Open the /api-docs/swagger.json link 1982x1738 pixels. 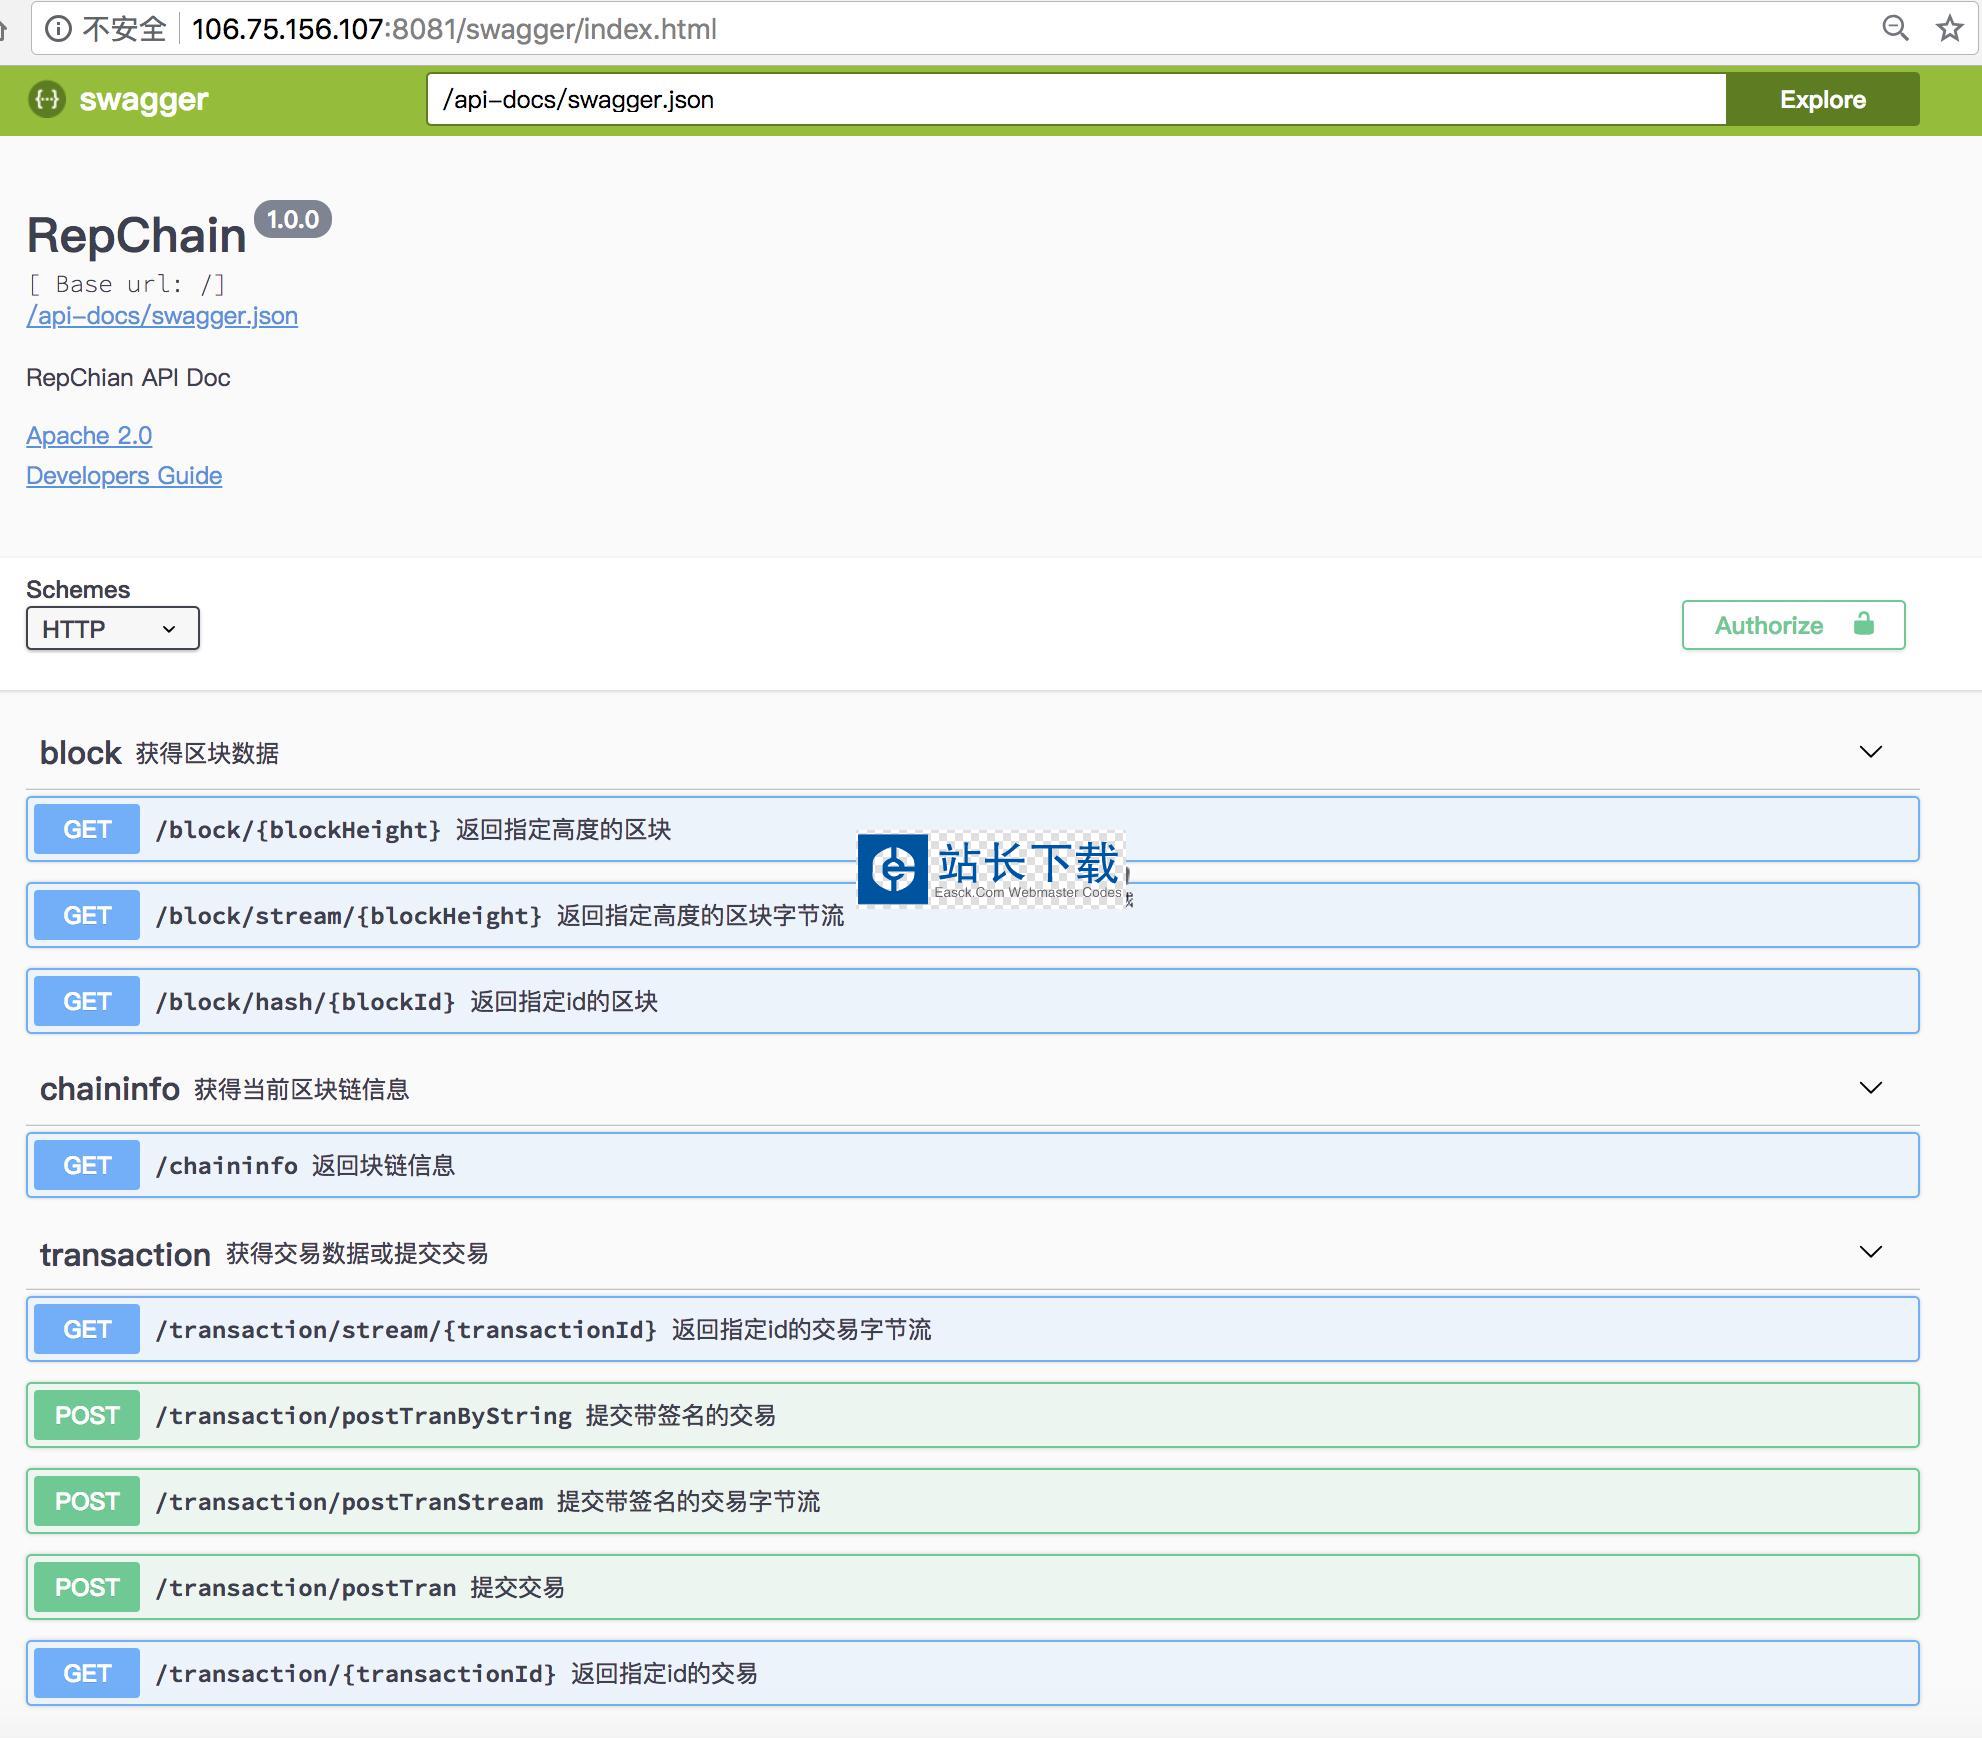click(x=162, y=316)
